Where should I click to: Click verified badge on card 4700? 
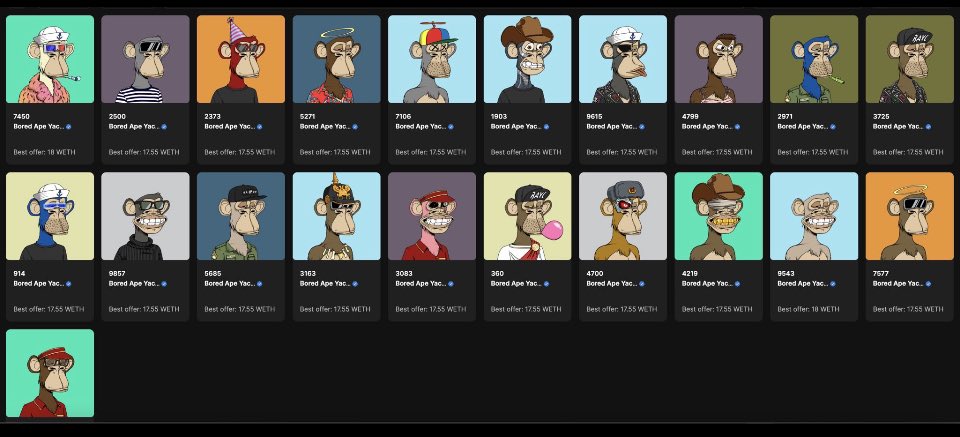642,283
